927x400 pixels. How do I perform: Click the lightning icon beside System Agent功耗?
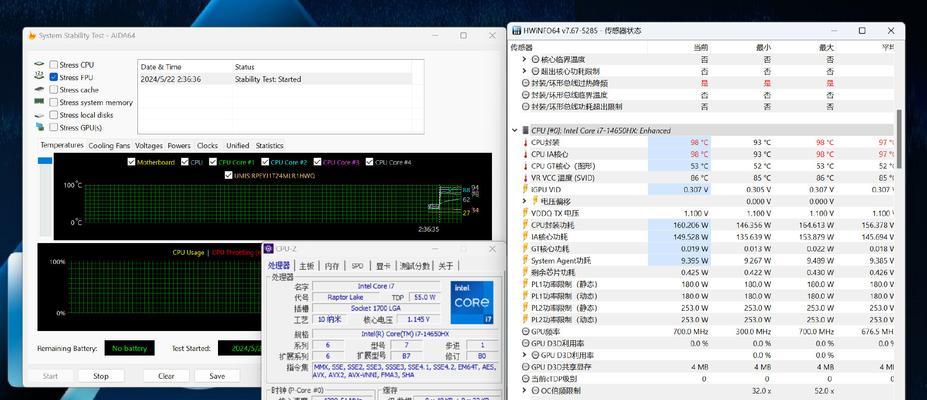click(526, 261)
